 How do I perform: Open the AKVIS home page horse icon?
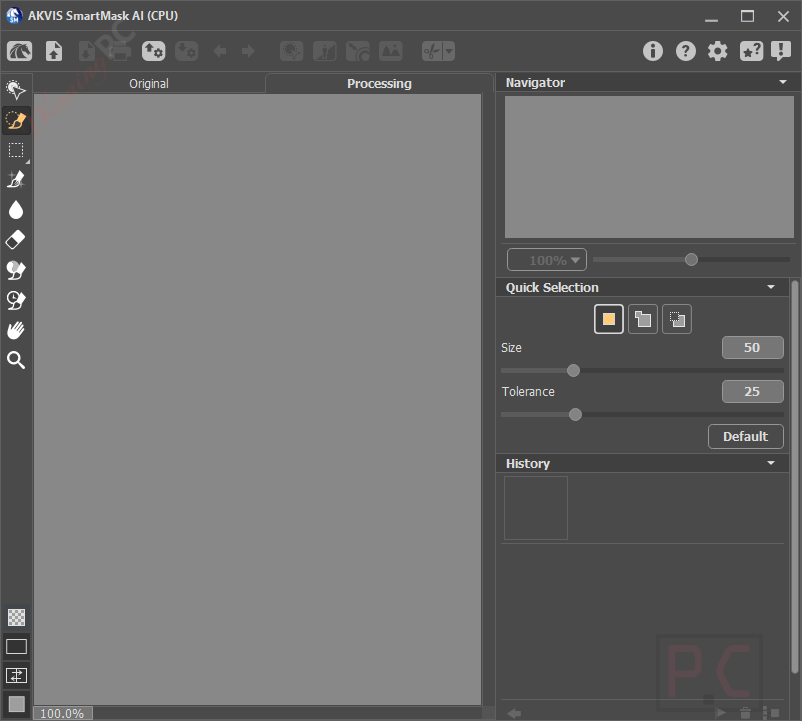[x=19, y=51]
